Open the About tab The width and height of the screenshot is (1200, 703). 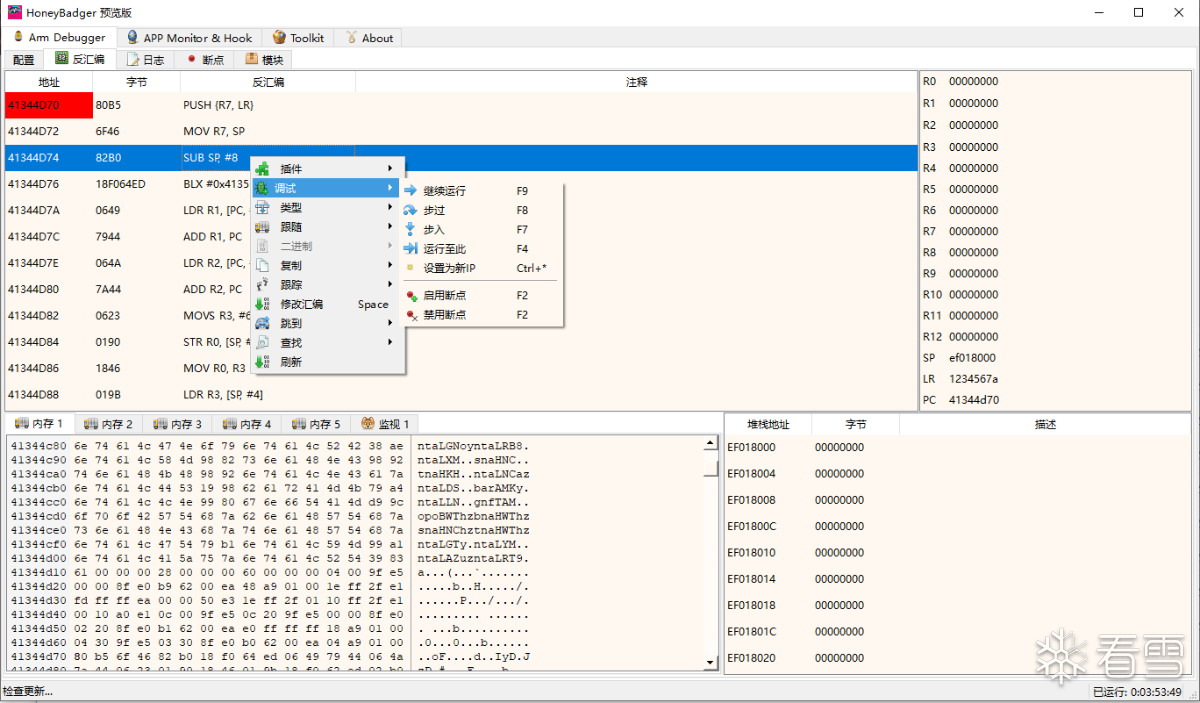(x=369, y=38)
